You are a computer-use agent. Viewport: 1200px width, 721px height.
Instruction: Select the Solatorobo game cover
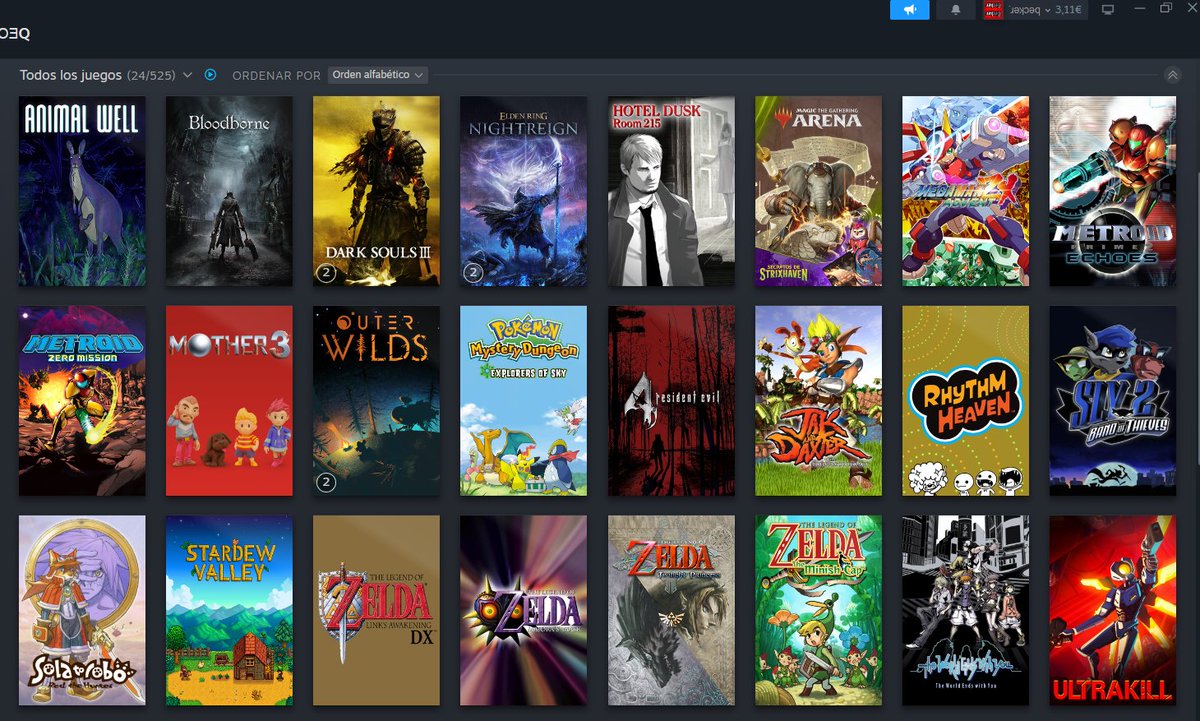(x=82, y=611)
